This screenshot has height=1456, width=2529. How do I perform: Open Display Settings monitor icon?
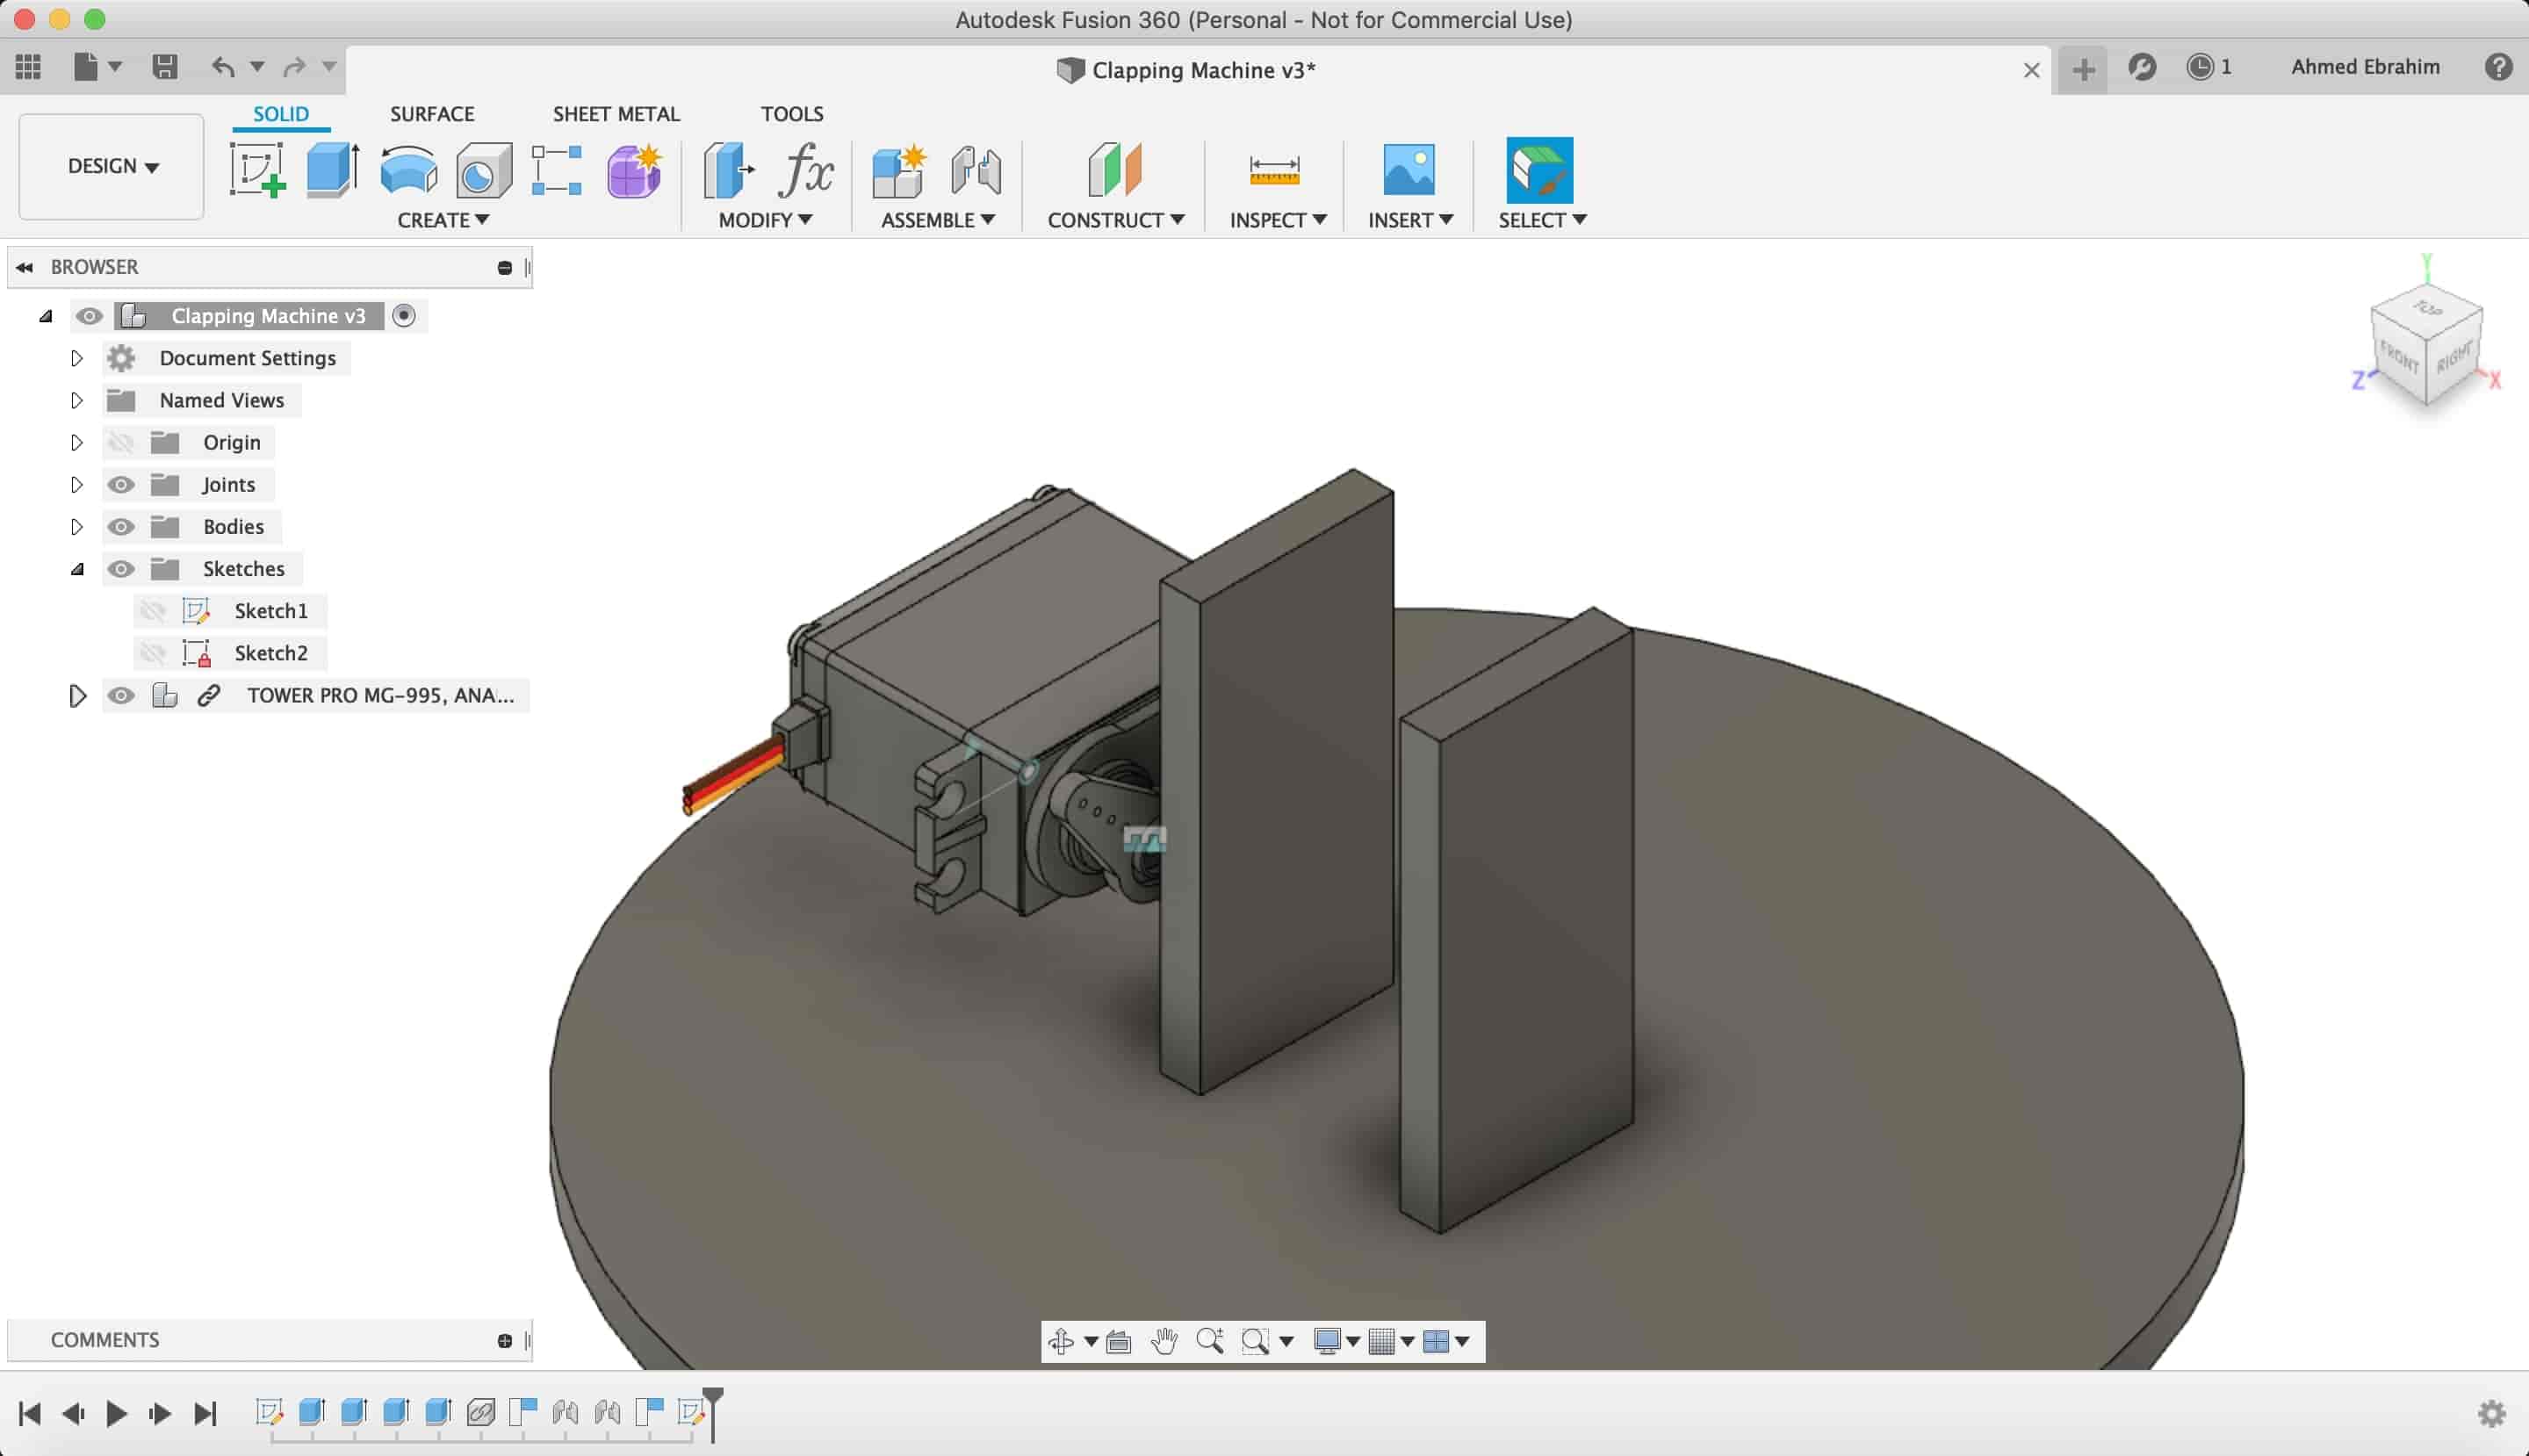[x=1327, y=1341]
